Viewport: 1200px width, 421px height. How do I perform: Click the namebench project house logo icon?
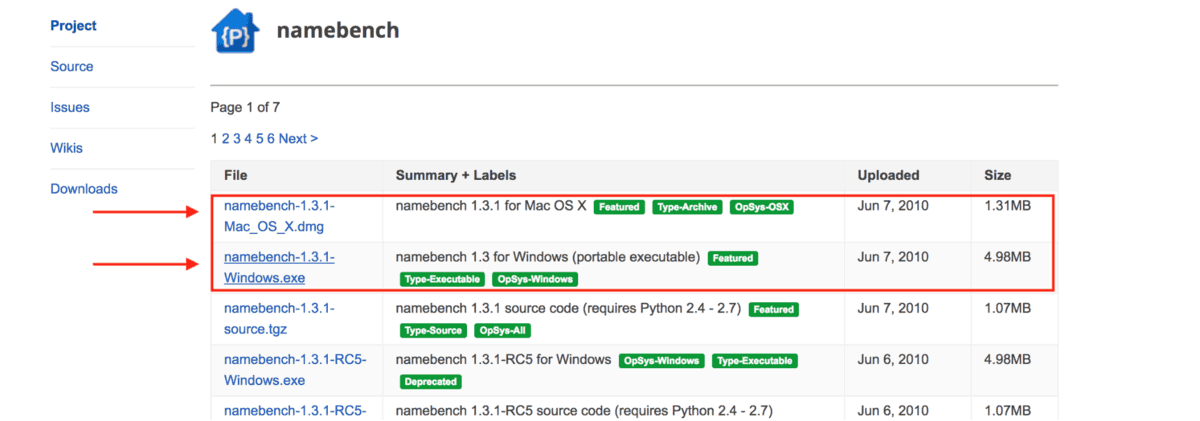pos(235,31)
